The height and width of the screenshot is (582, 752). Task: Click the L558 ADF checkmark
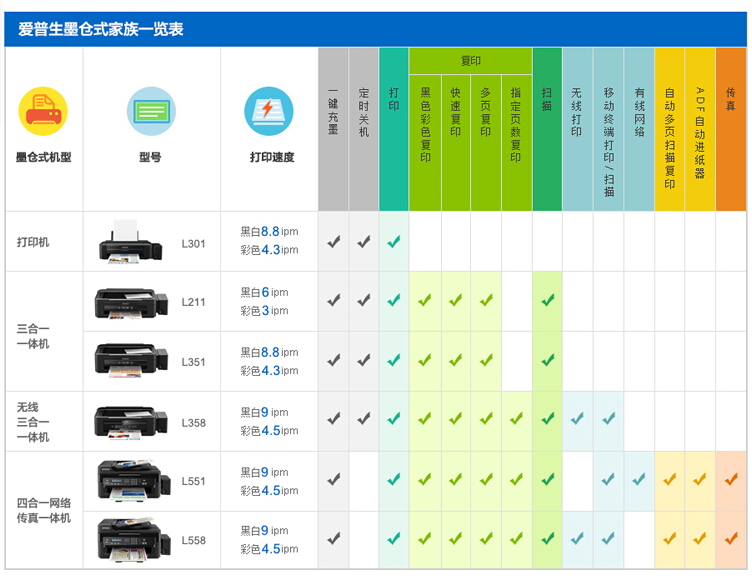click(x=700, y=538)
